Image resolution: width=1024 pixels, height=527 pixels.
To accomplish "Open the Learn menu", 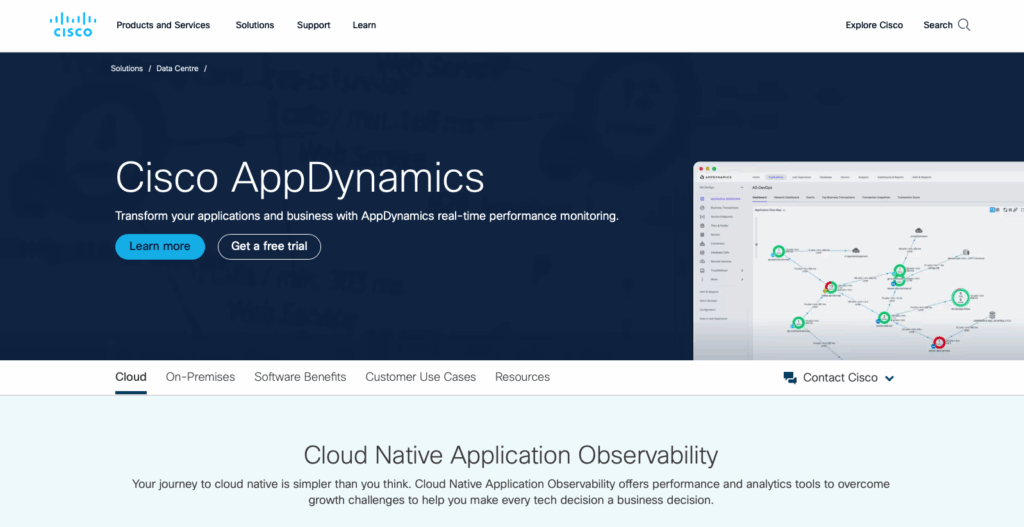I will coord(364,25).
